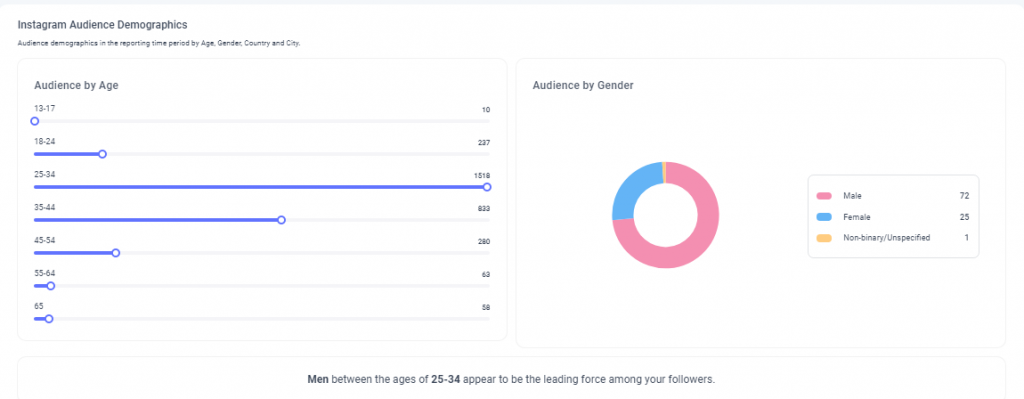Image resolution: width=1024 pixels, height=399 pixels.
Task: Click the 35-44 age slider handle
Action: click(281, 220)
